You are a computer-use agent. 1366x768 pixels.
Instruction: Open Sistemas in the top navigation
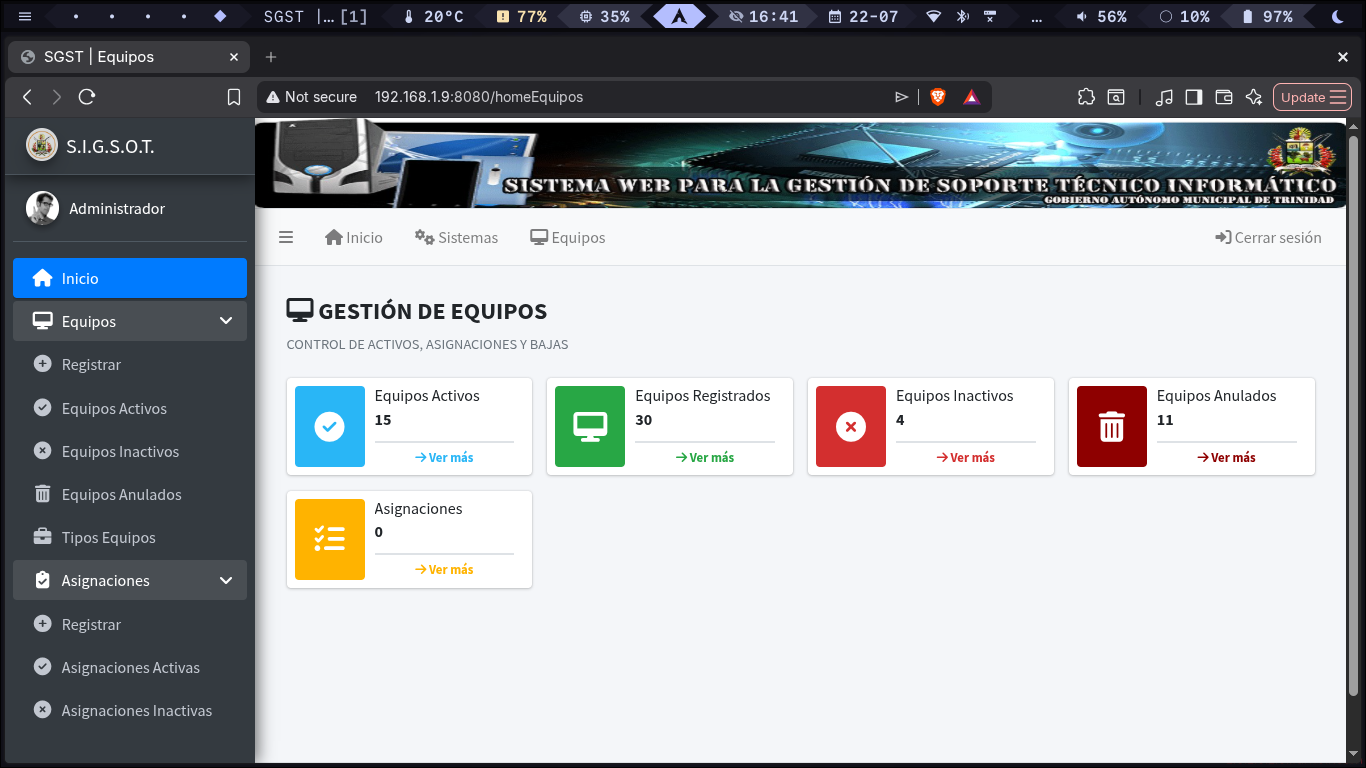[456, 238]
